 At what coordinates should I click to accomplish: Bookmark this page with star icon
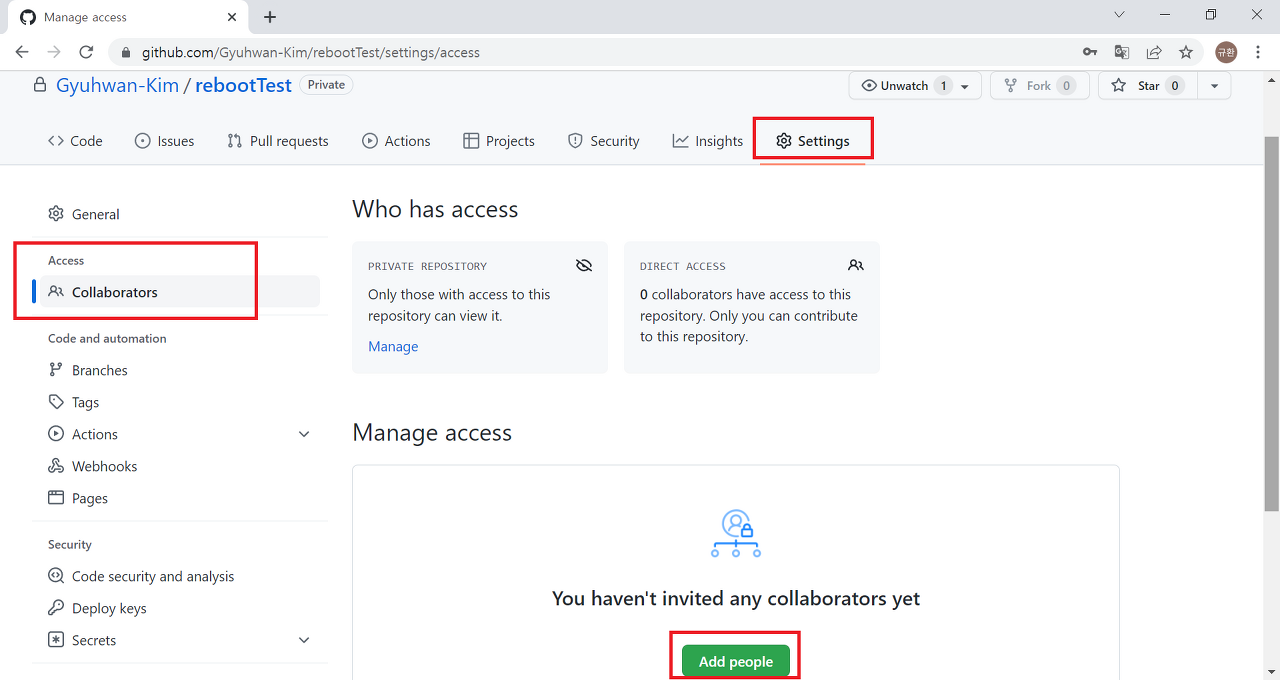(x=1186, y=52)
